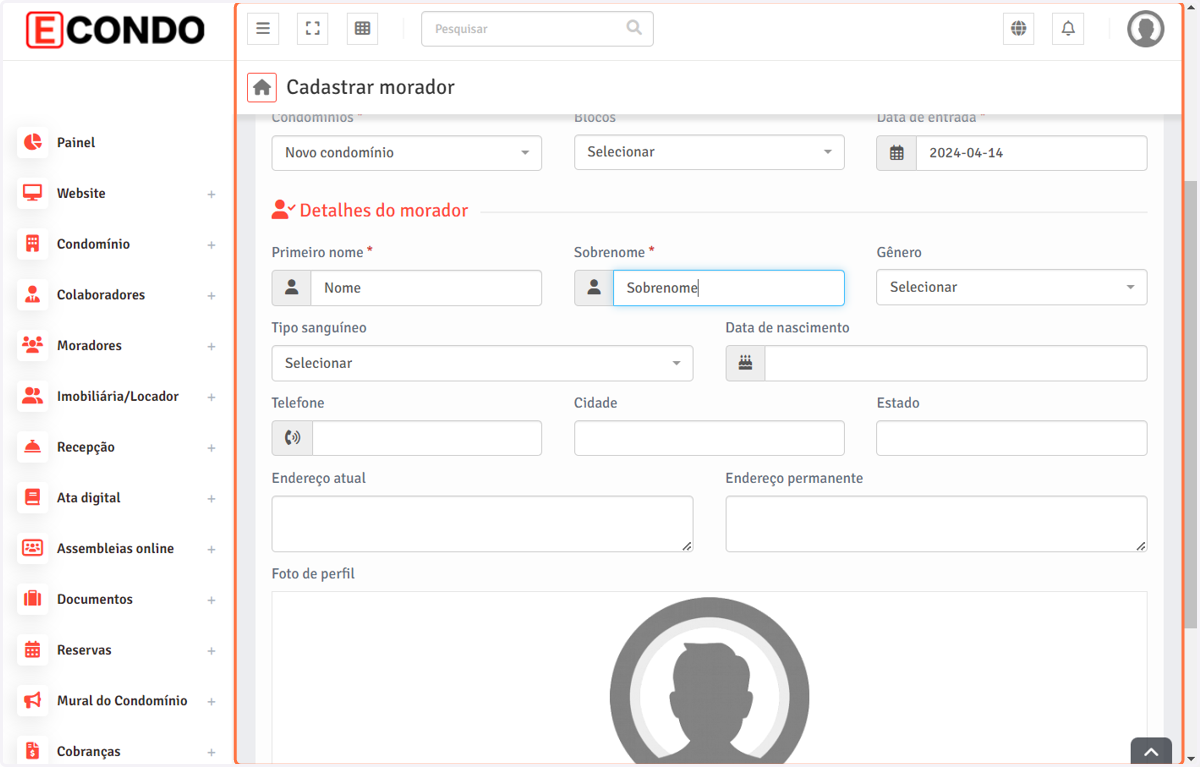This screenshot has height=767, width=1200.
Task: Open the Condomínios dropdown showing Novo condomínio
Action: [407, 153]
